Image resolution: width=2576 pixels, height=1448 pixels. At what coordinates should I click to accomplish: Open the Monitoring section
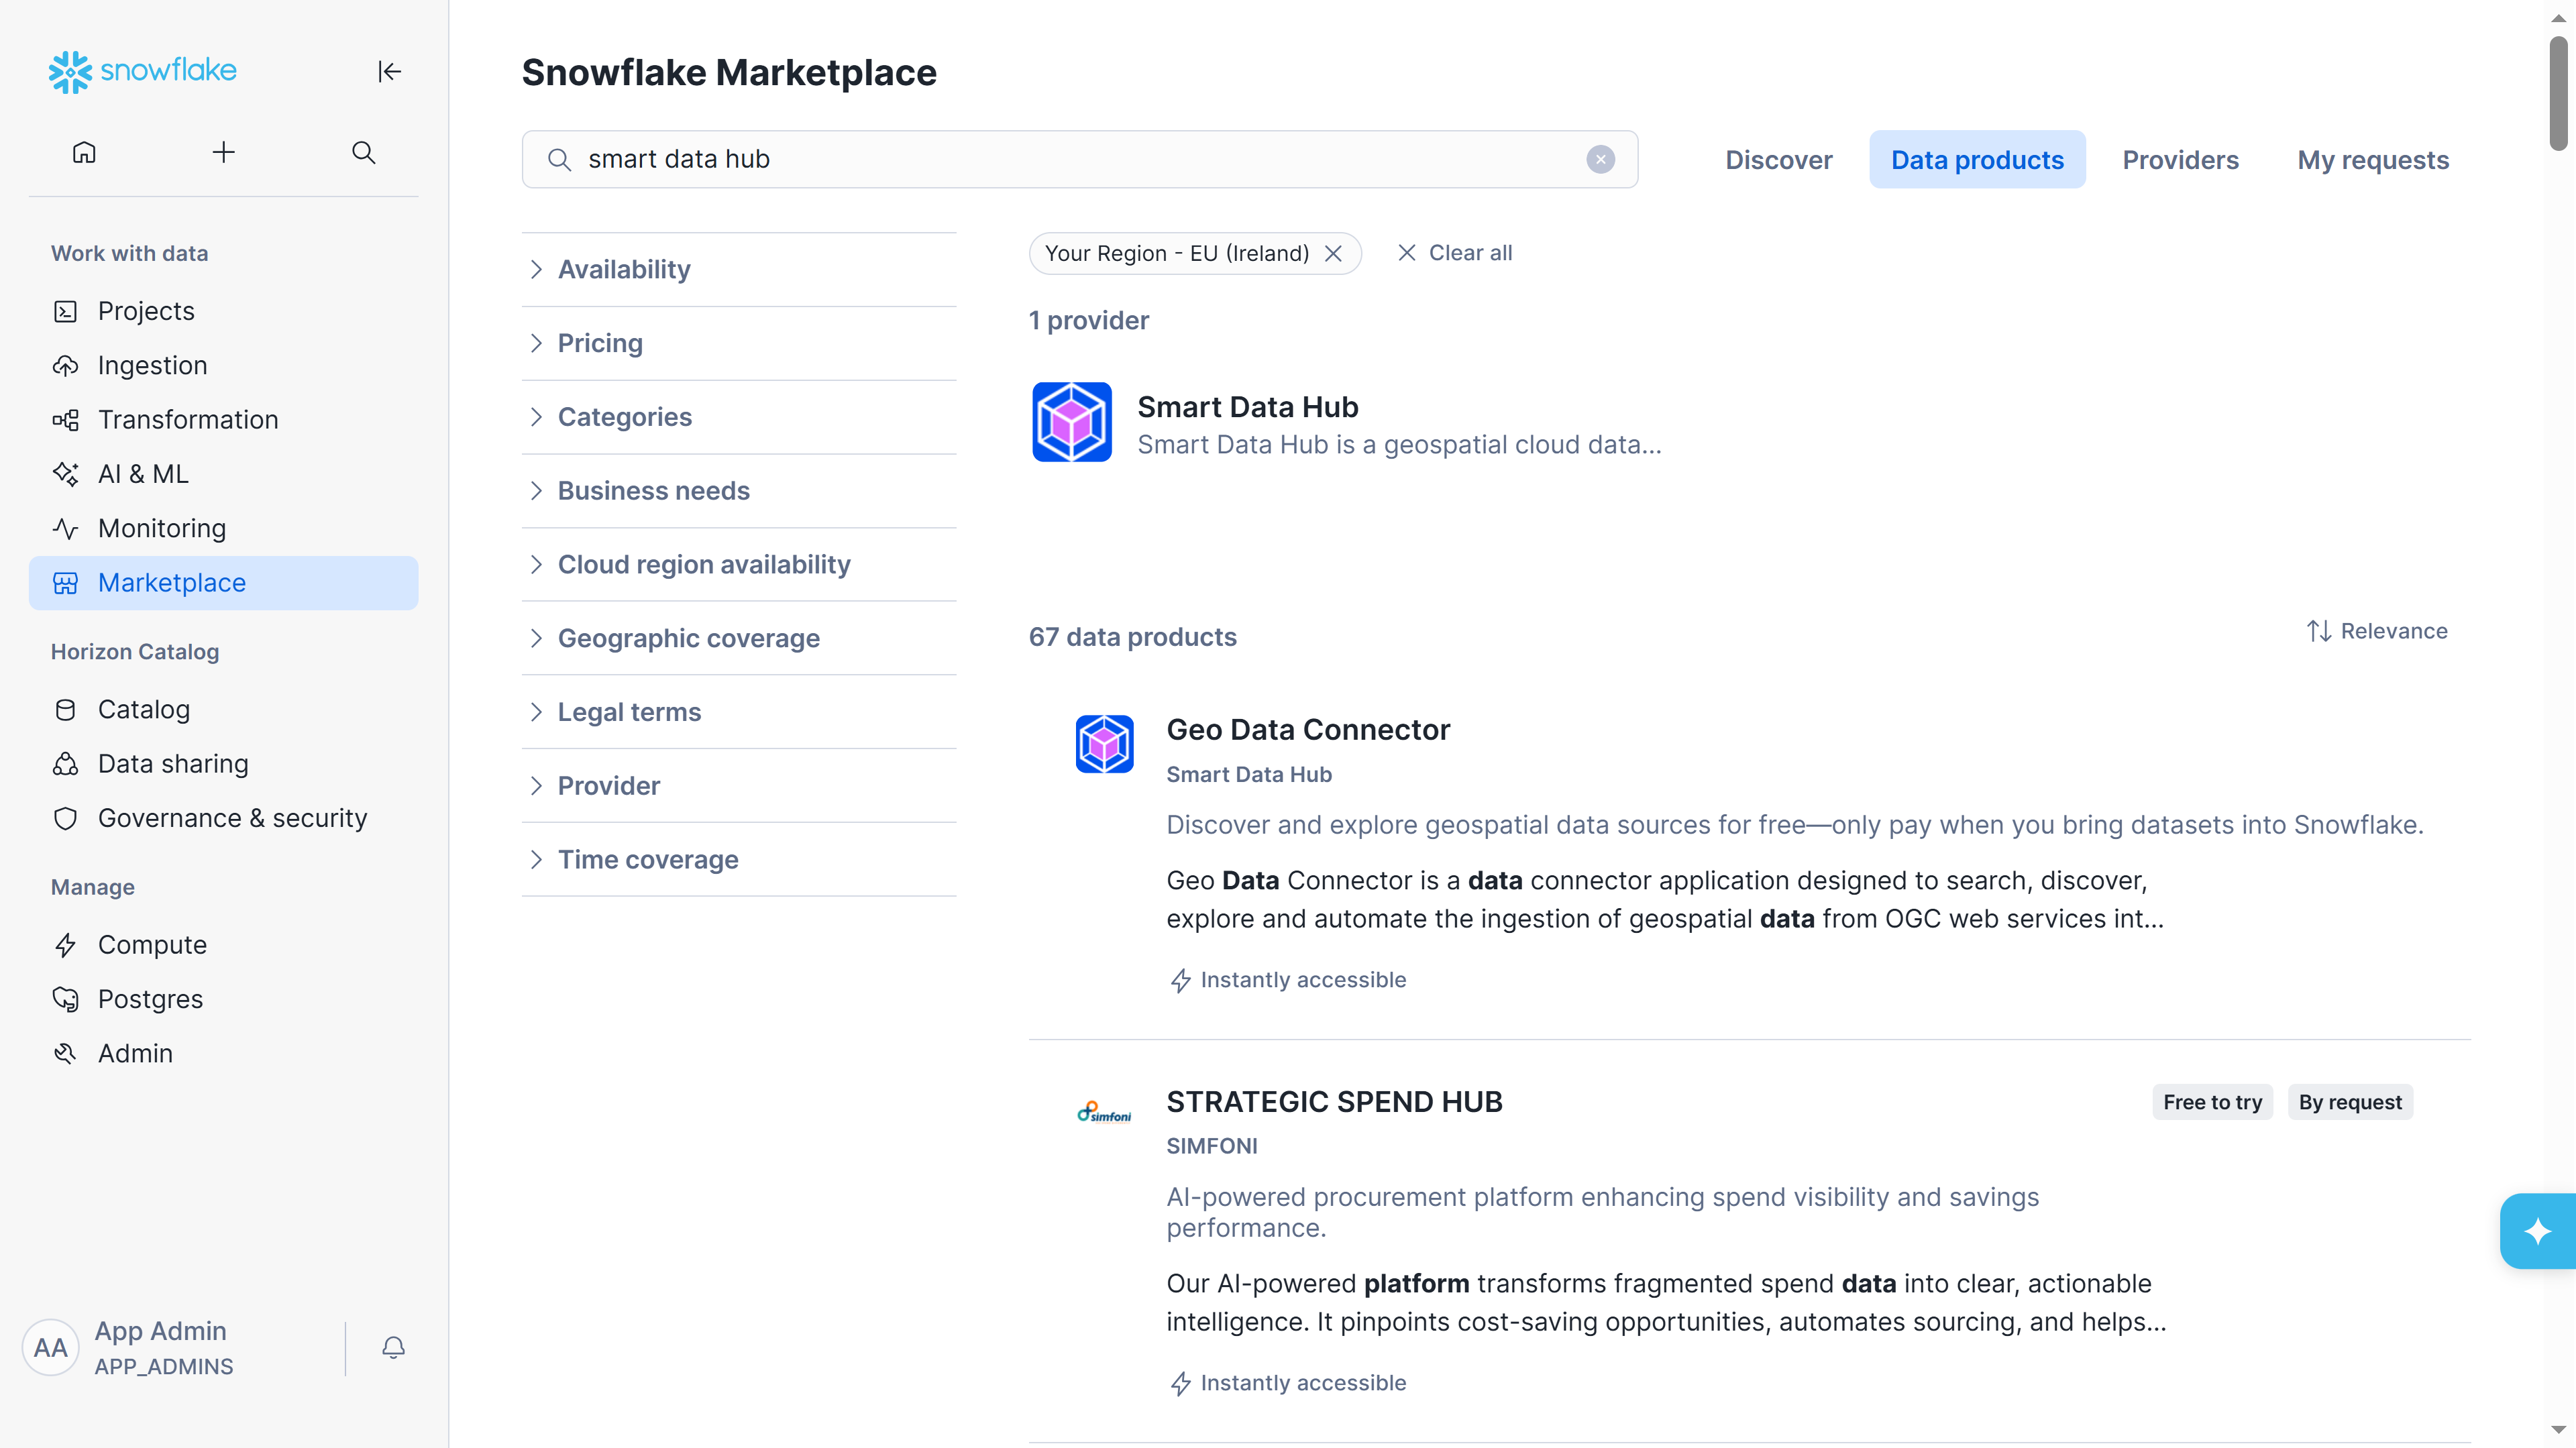coord(224,528)
